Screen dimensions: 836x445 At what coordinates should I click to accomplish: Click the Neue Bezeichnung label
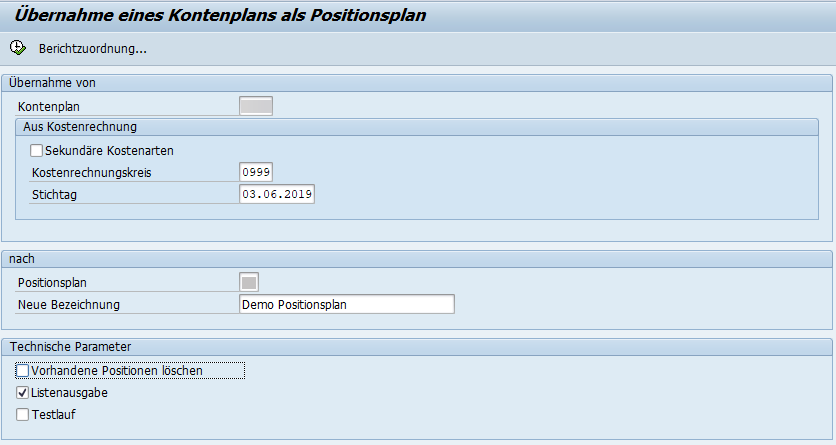coord(69,305)
